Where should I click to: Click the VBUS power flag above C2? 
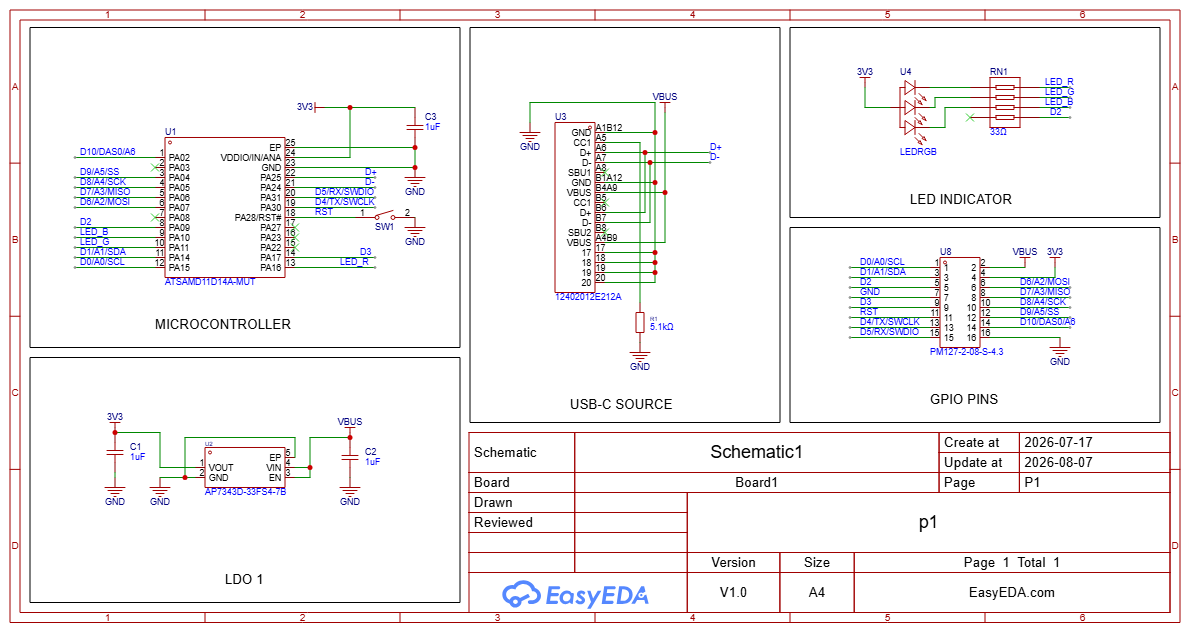pos(350,425)
